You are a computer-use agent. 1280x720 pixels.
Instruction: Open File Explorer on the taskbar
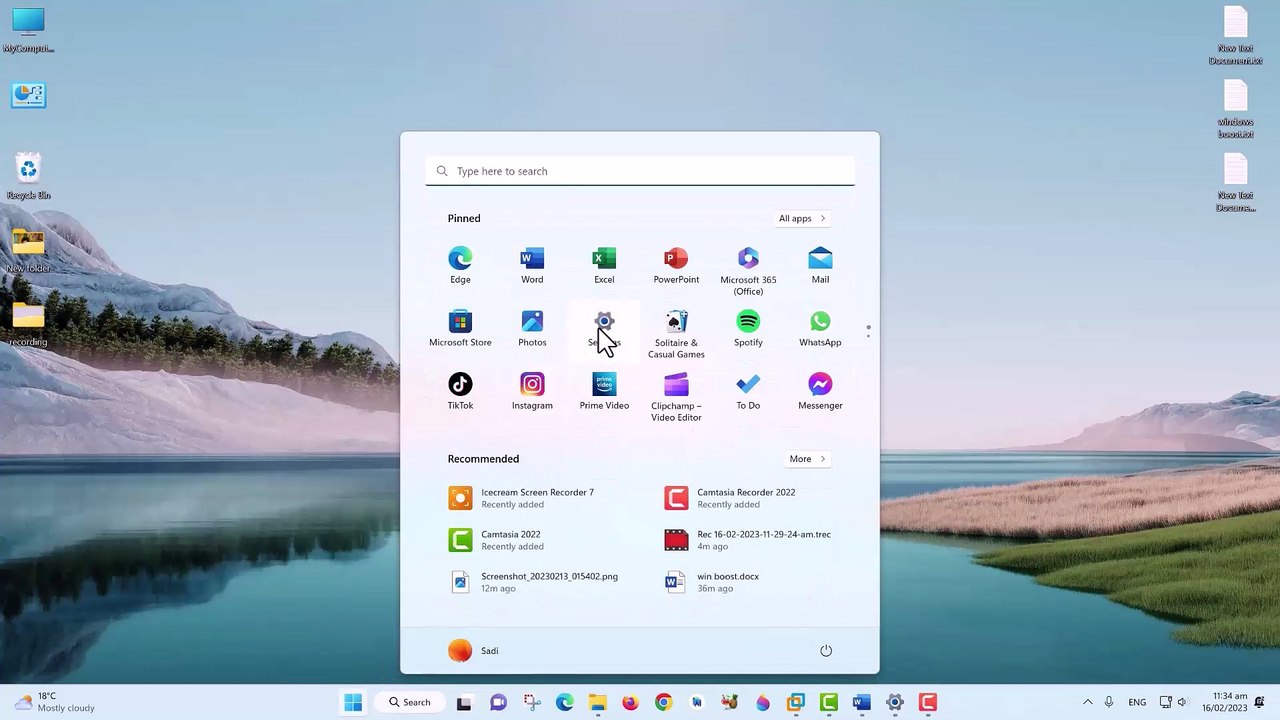[x=597, y=702]
